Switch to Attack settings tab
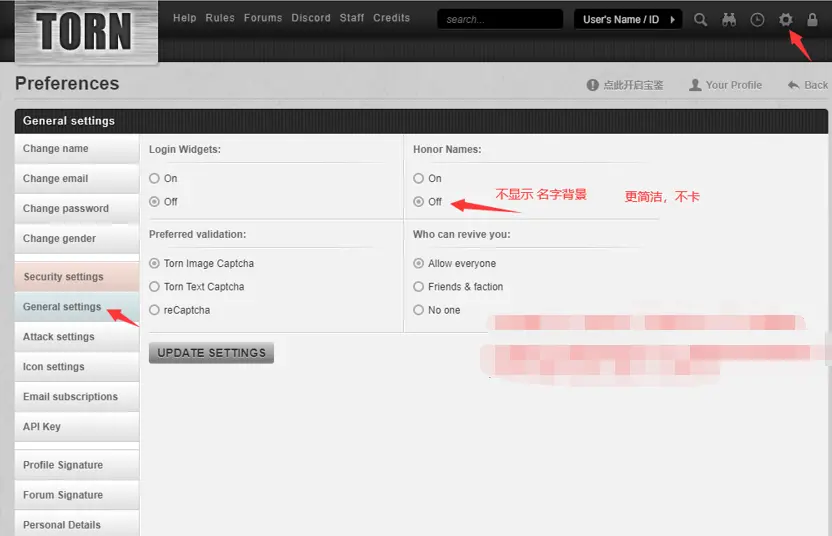 (59, 337)
